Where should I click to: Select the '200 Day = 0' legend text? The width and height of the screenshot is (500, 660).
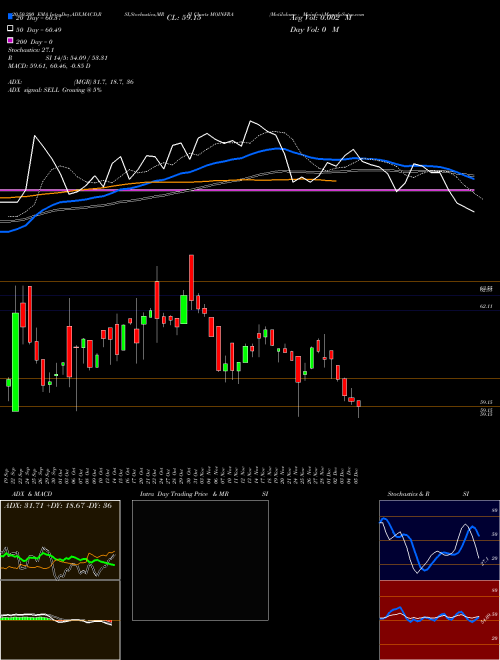35,42
